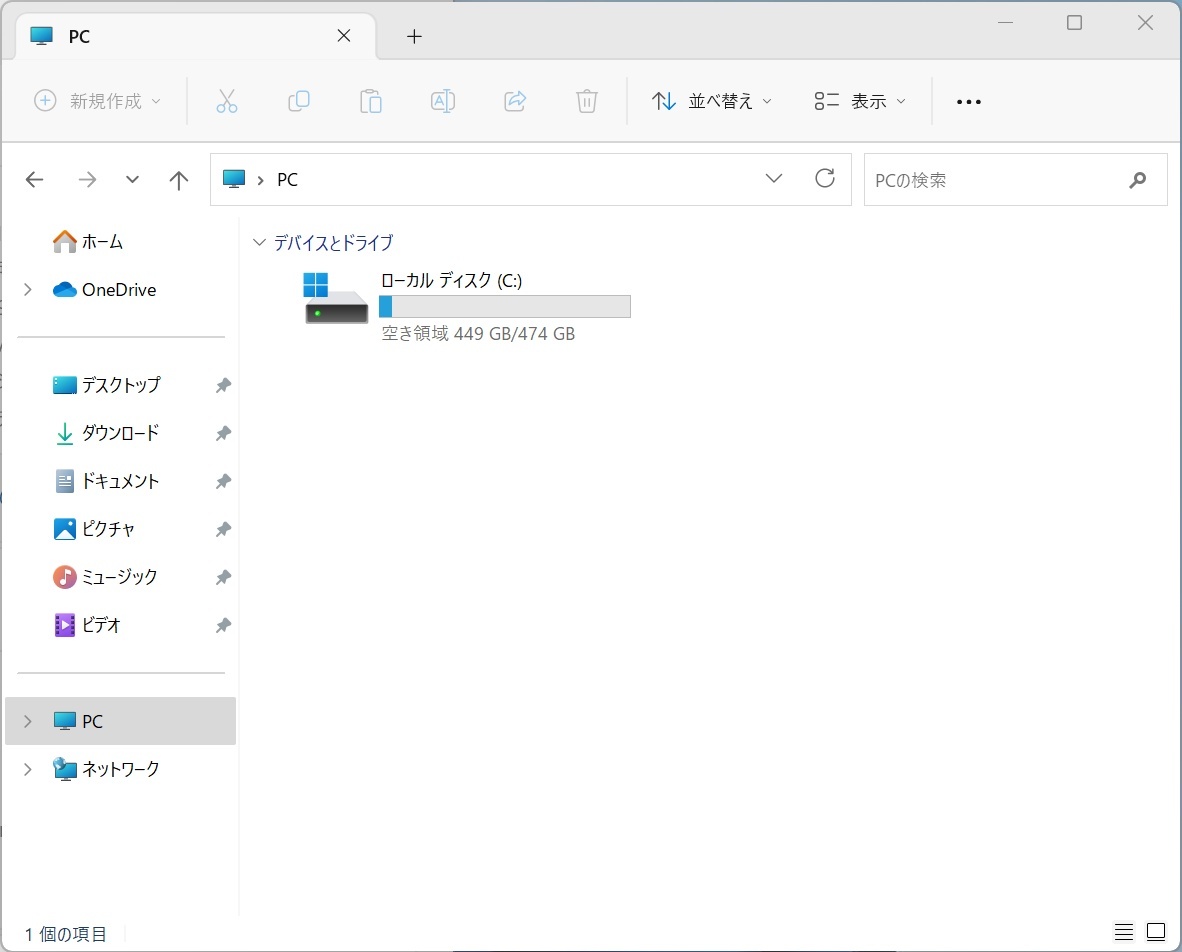
Task: Click 空き領域 449 GB/474 GB text
Action: (x=478, y=333)
